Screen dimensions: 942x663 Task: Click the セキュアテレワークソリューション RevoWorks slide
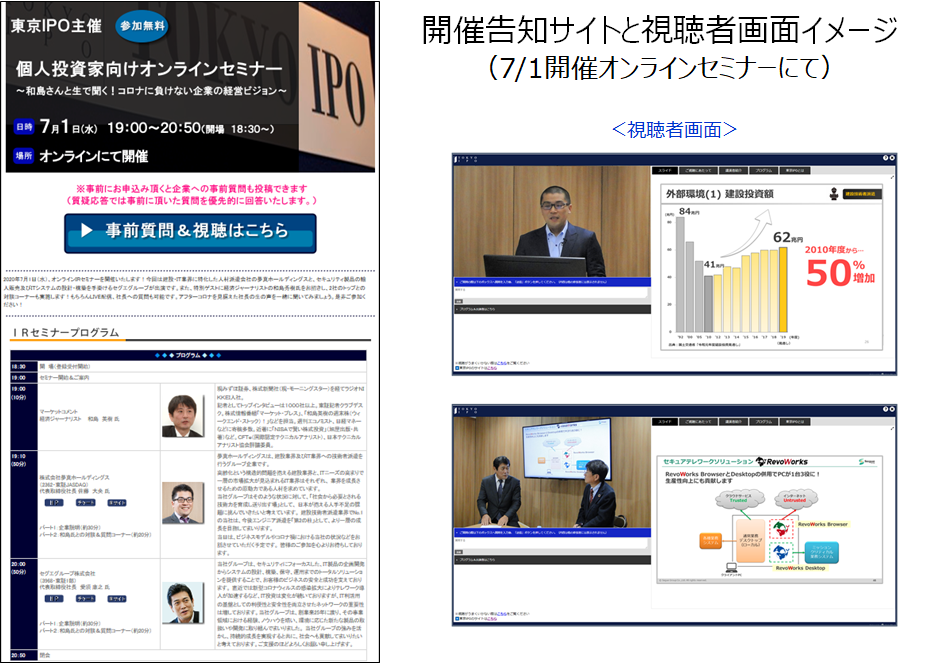tap(770, 519)
